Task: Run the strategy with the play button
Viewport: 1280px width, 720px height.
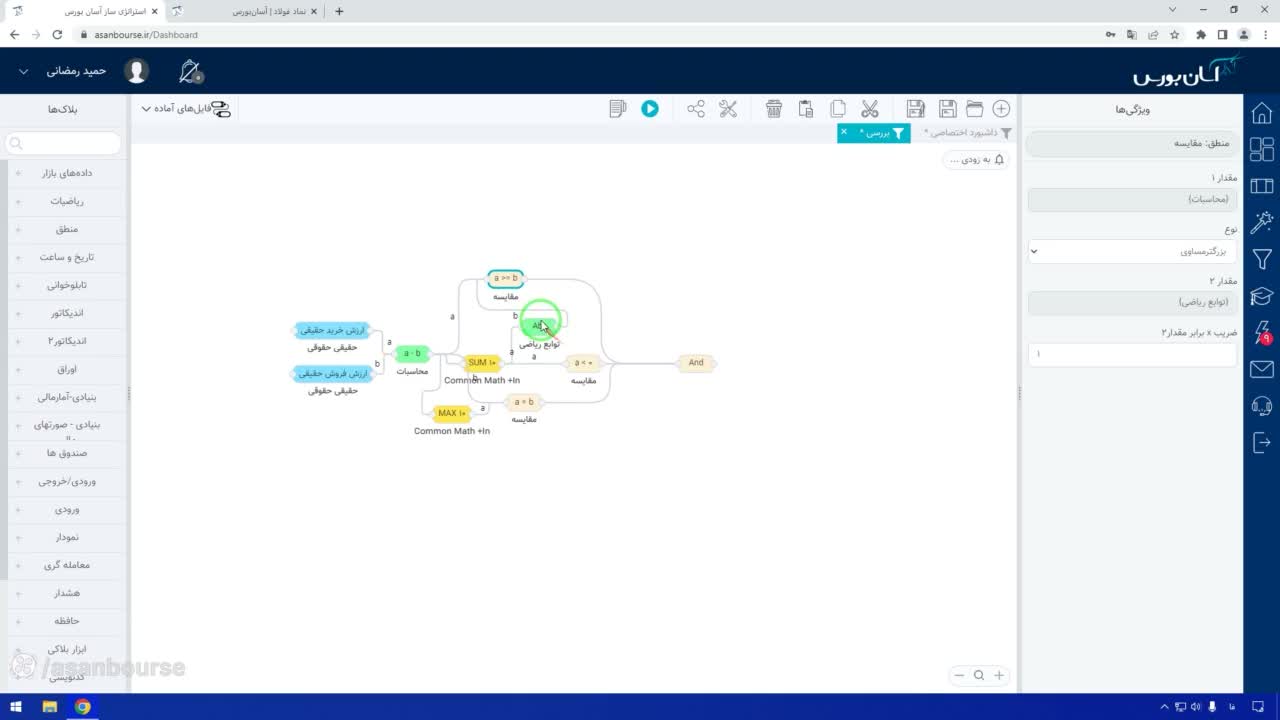Action: tap(650, 109)
